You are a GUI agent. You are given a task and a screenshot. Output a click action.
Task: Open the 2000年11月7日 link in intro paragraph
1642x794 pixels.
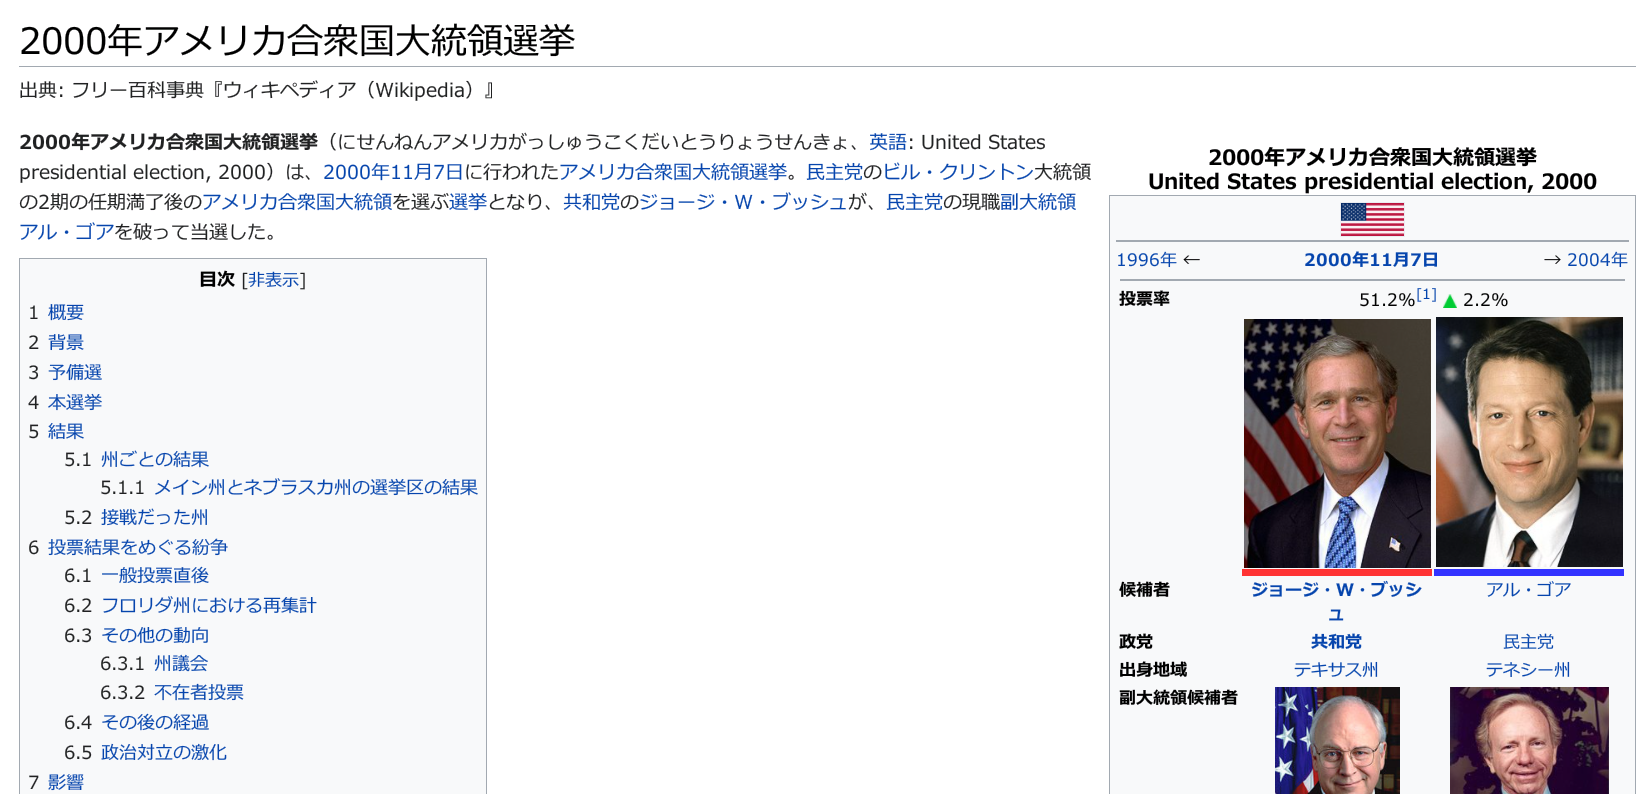click(x=393, y=172)
